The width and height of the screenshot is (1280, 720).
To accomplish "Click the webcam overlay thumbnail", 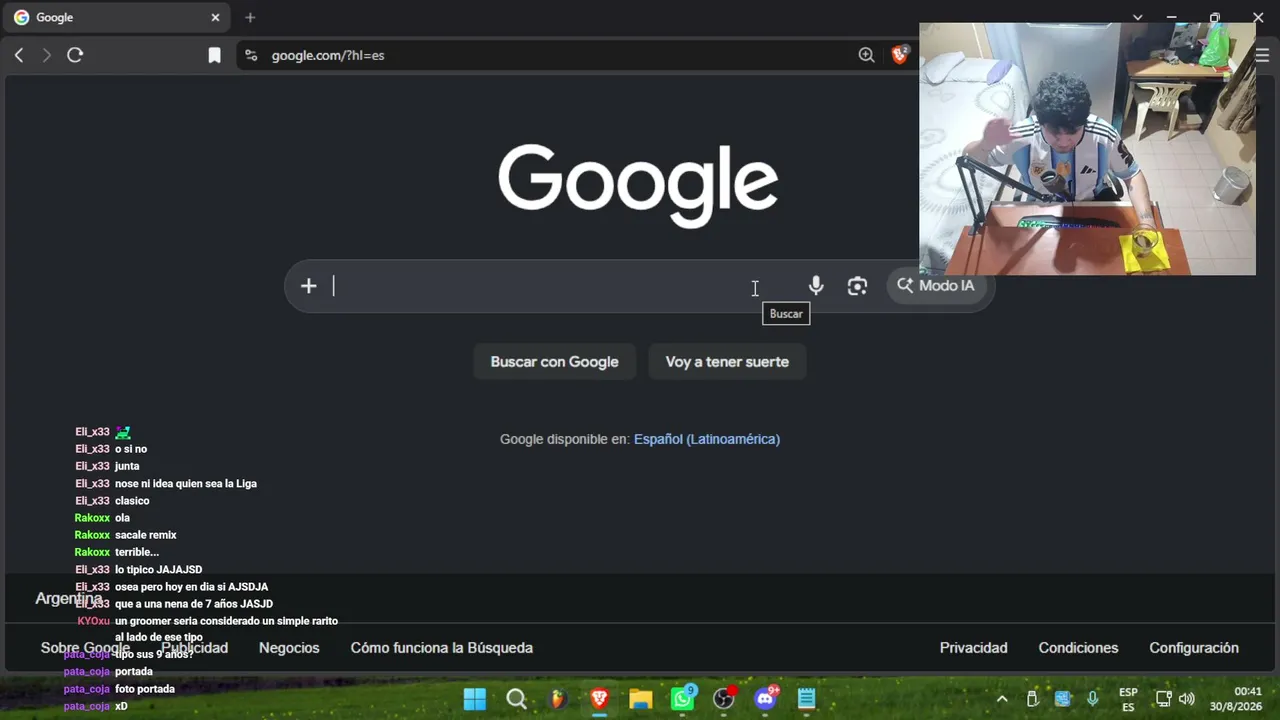I will pyautogui.click(x=1087, y=149).
